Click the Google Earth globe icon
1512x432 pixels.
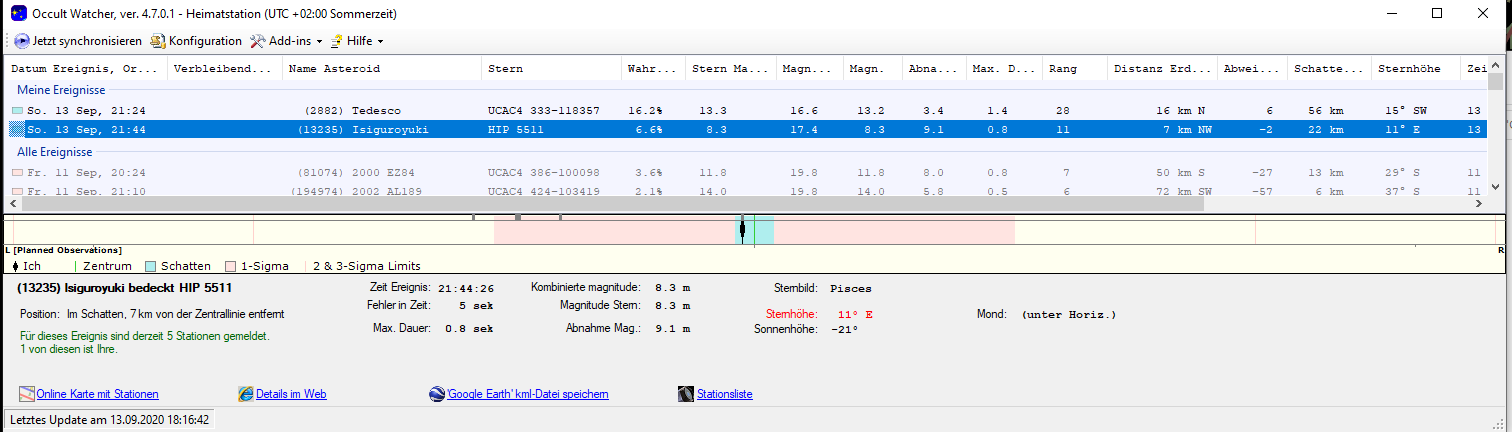coord(436,394)
